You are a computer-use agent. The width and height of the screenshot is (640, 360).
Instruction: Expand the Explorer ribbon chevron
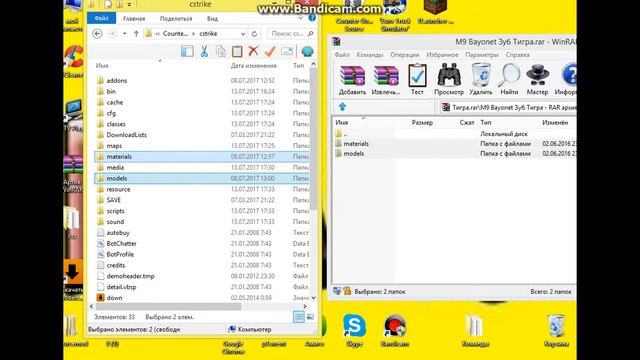click(301, 18)
